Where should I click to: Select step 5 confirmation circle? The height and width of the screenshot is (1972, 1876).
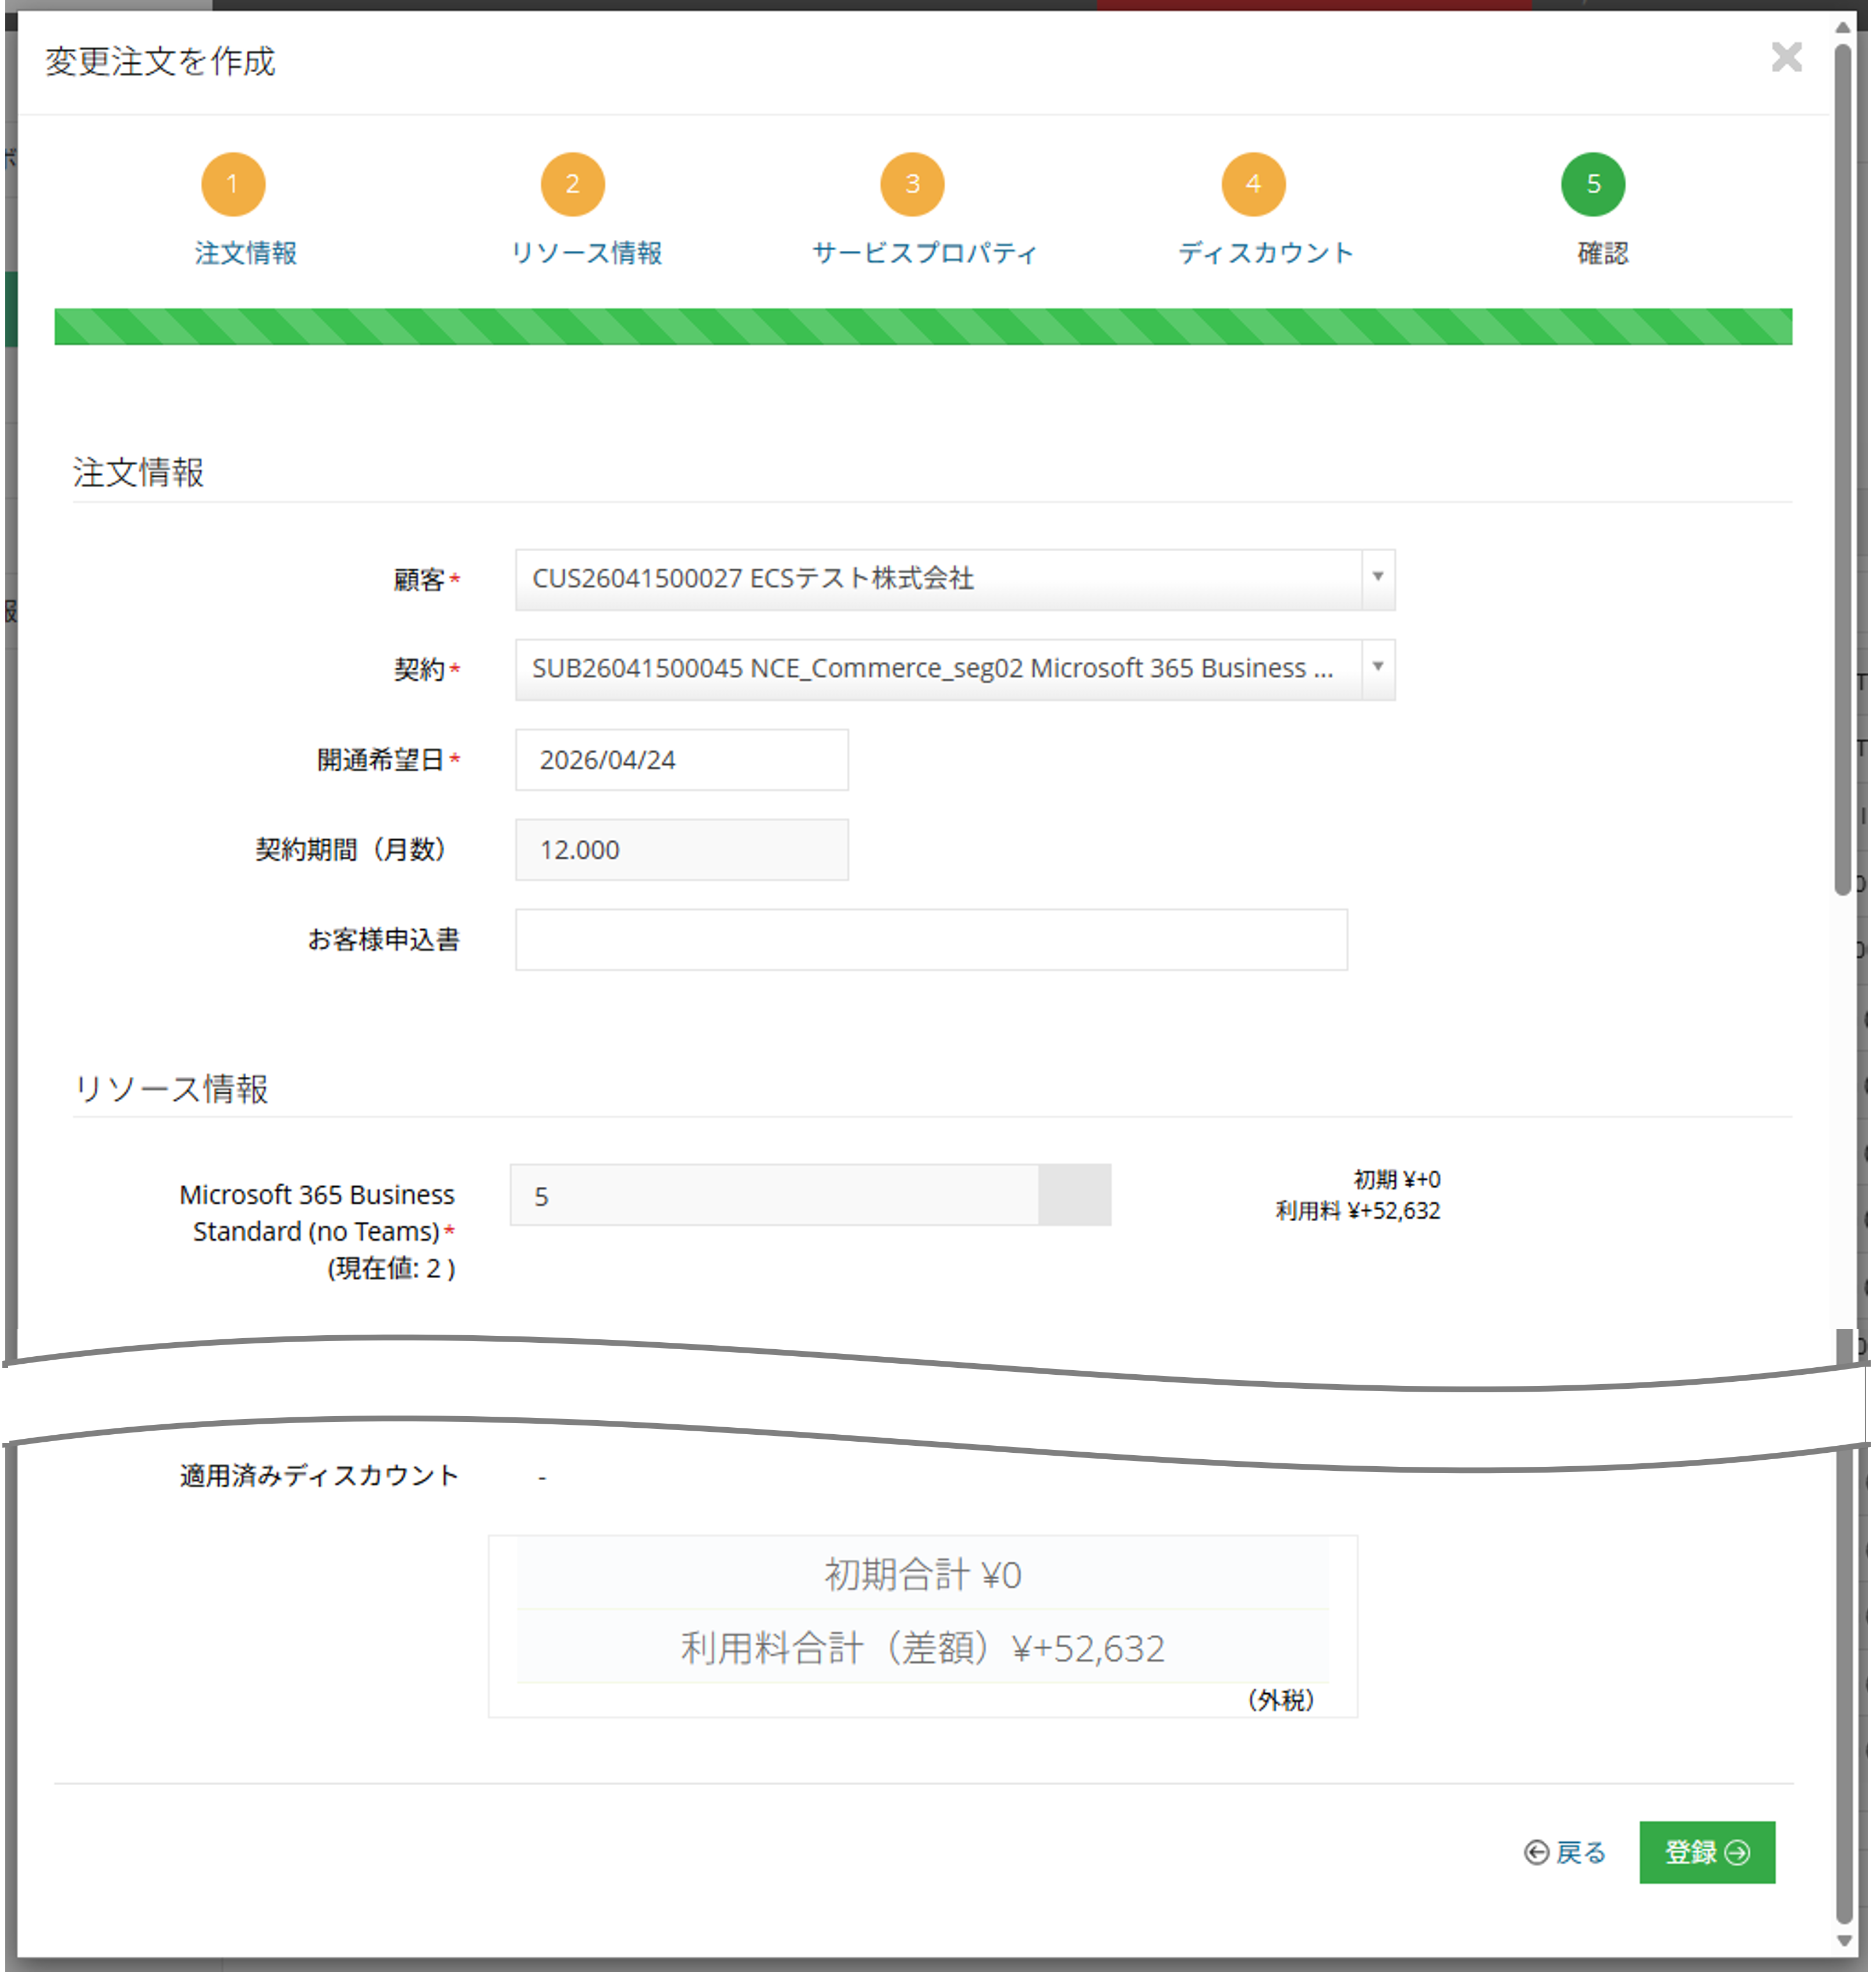click(1593, 184)
